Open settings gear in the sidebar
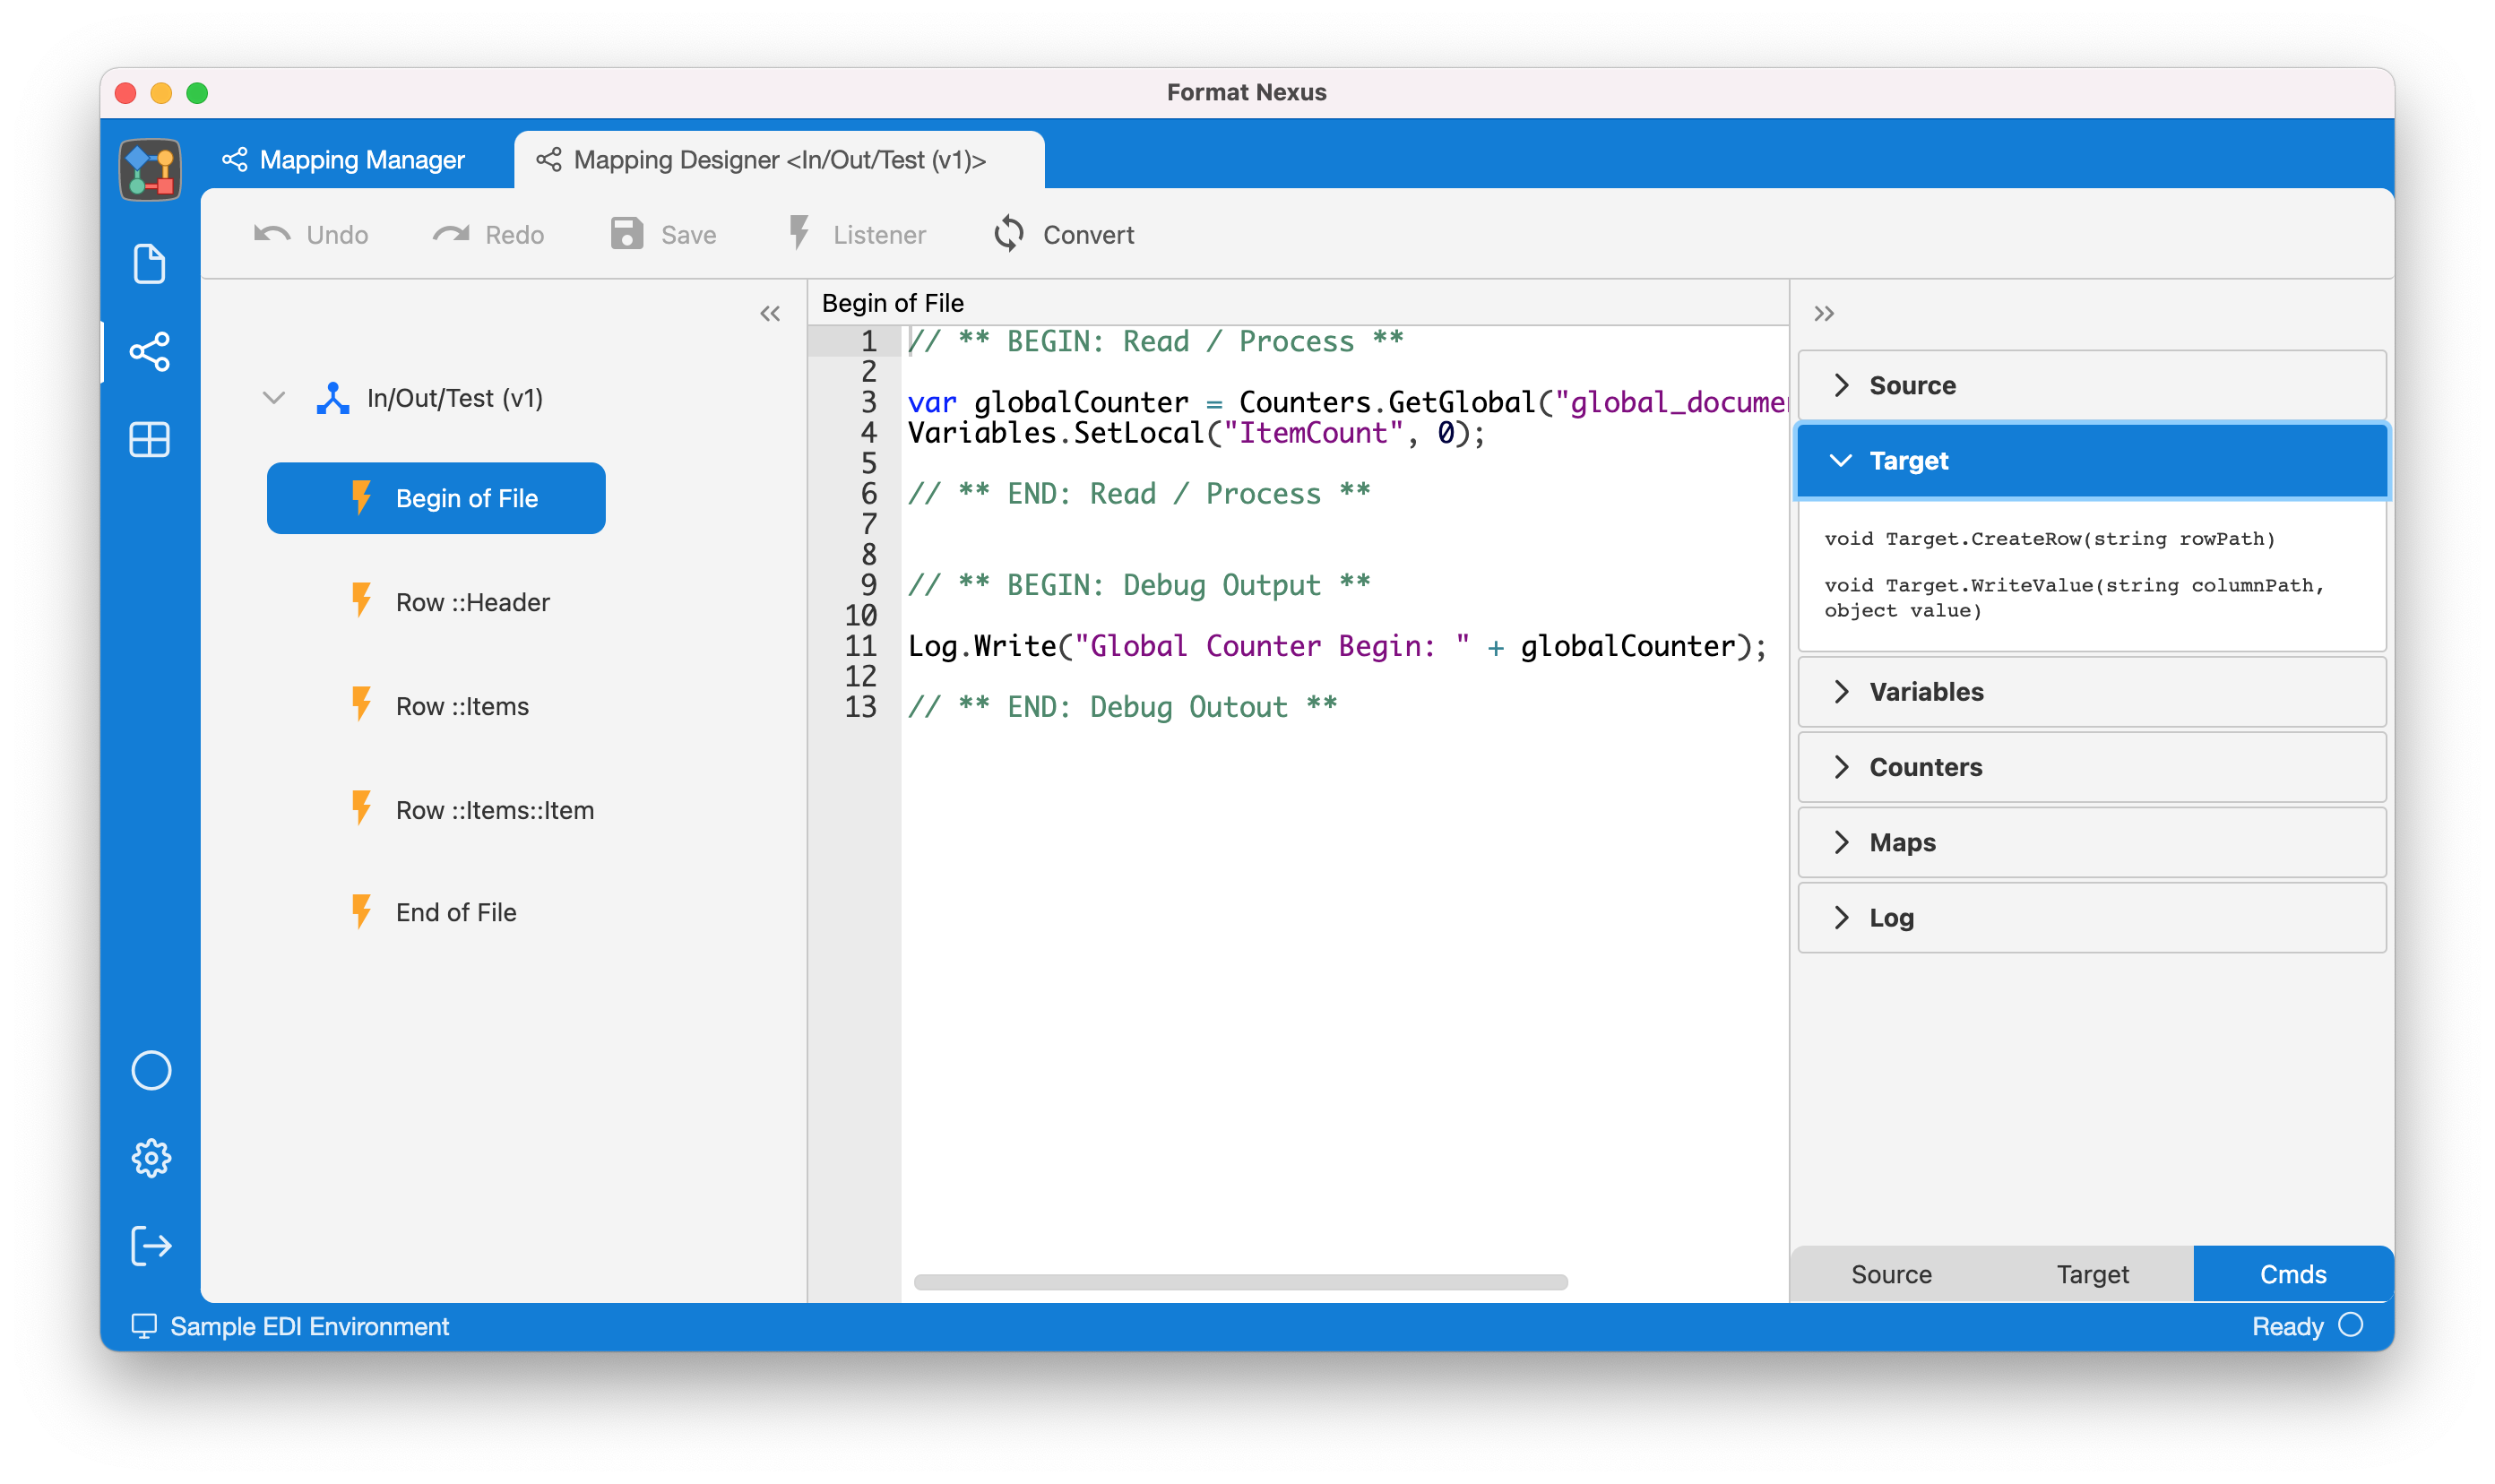2495x1484 pixels. point(151,1158)
